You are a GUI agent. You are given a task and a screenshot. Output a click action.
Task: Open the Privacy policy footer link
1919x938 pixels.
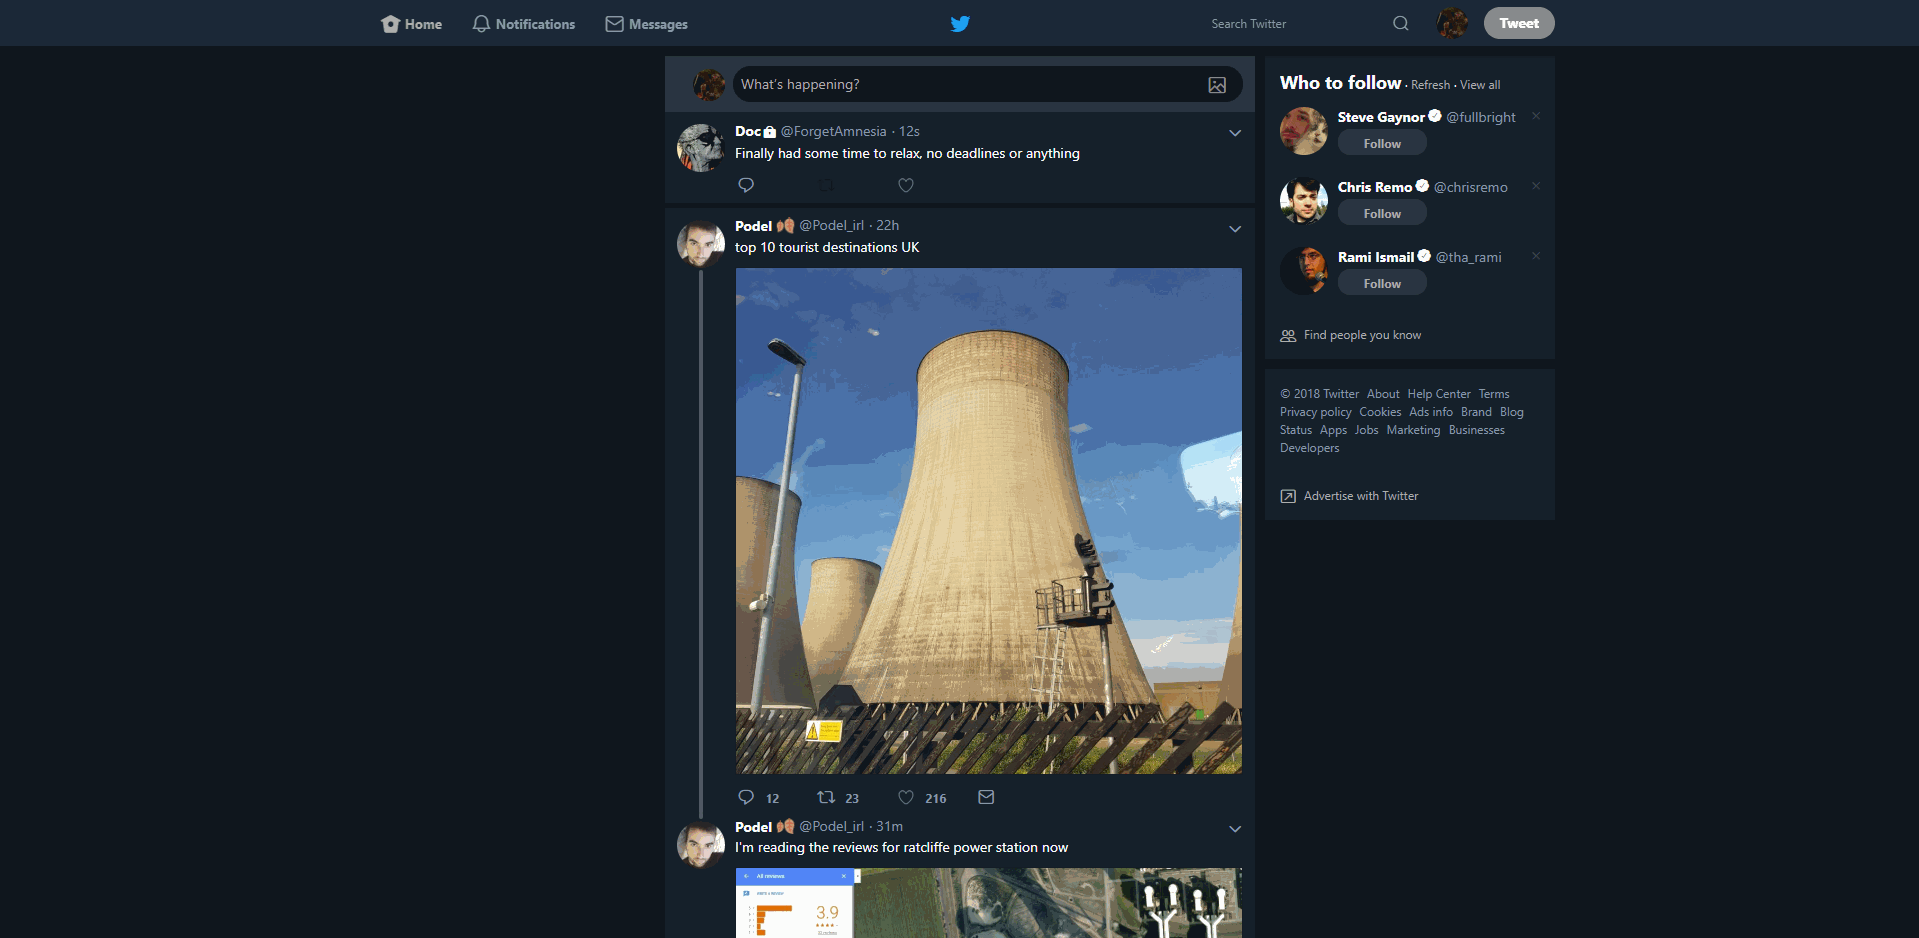tap(1316, 412)
